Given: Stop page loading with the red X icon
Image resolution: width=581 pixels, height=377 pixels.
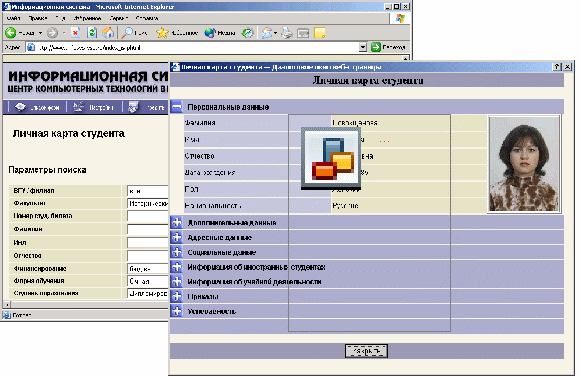Looking at the screenshot, I should pyautogui.click(x=75, y=33).
